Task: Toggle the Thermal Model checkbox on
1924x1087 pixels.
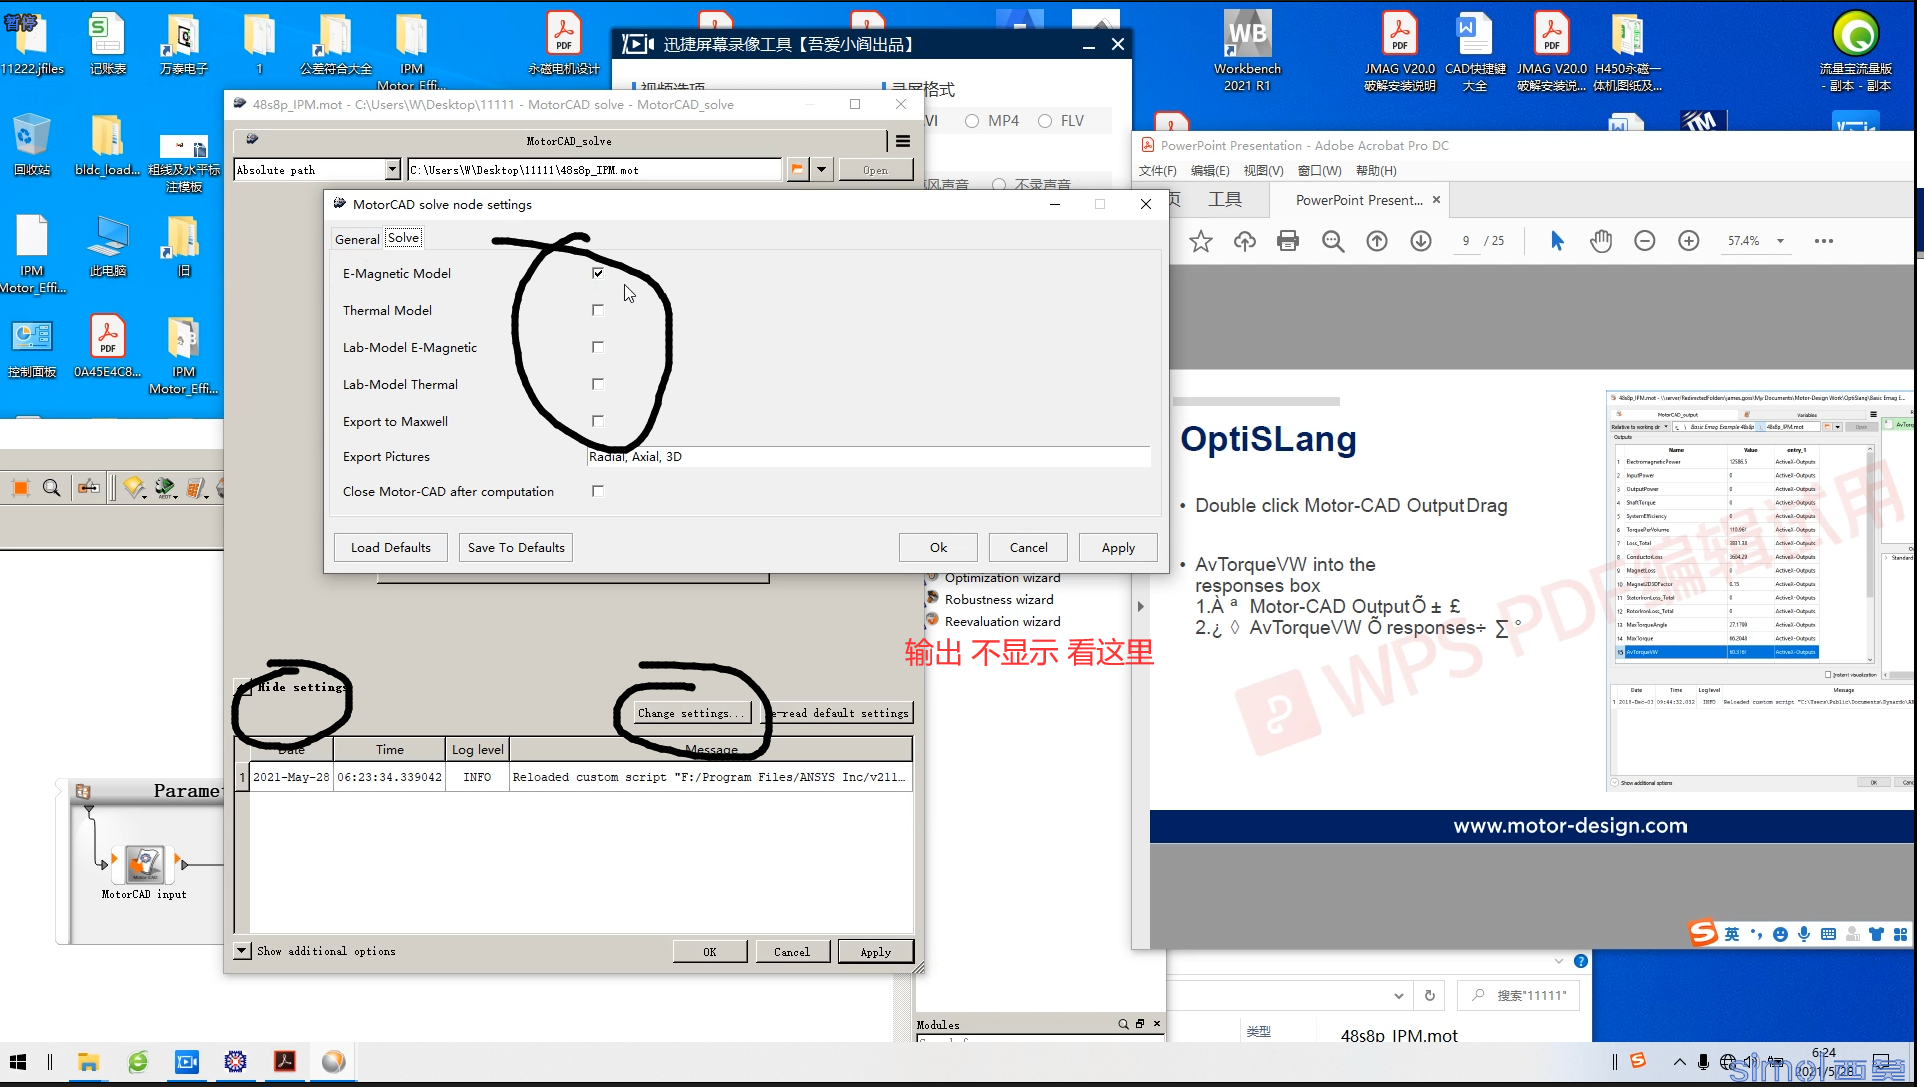Action: coord(597,310)
